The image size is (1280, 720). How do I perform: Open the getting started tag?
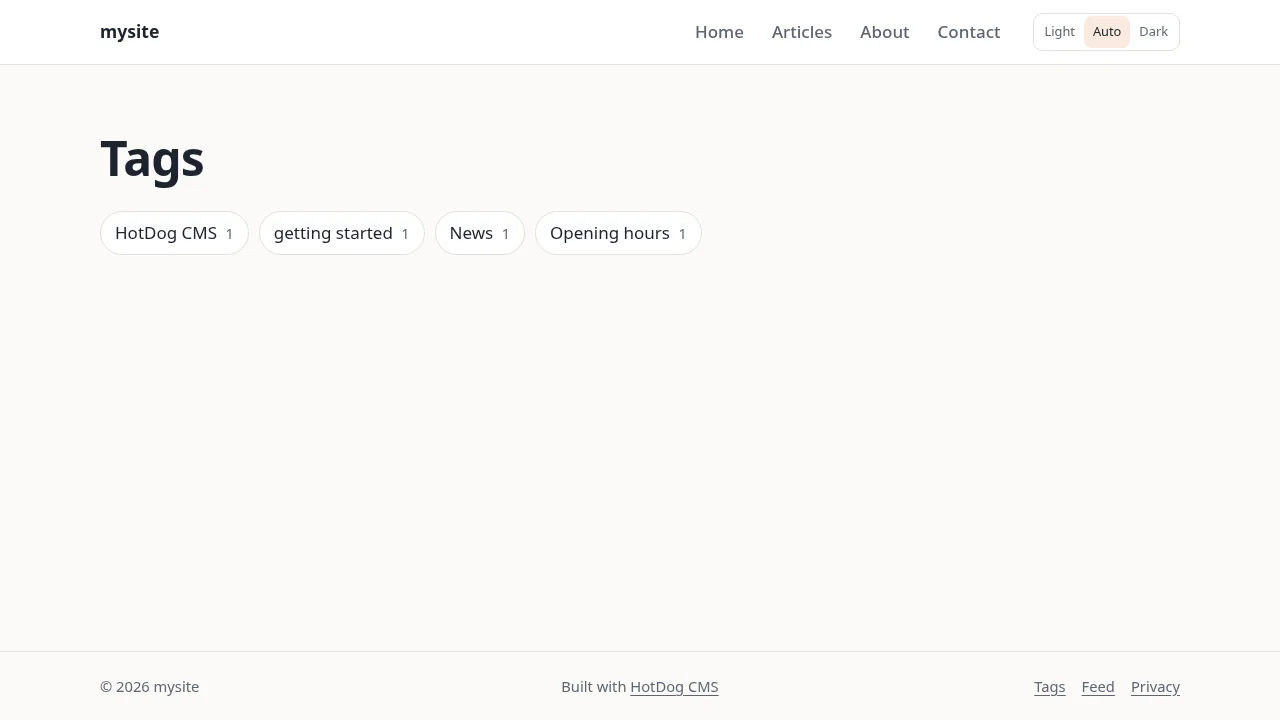click(x=342, y=233)
